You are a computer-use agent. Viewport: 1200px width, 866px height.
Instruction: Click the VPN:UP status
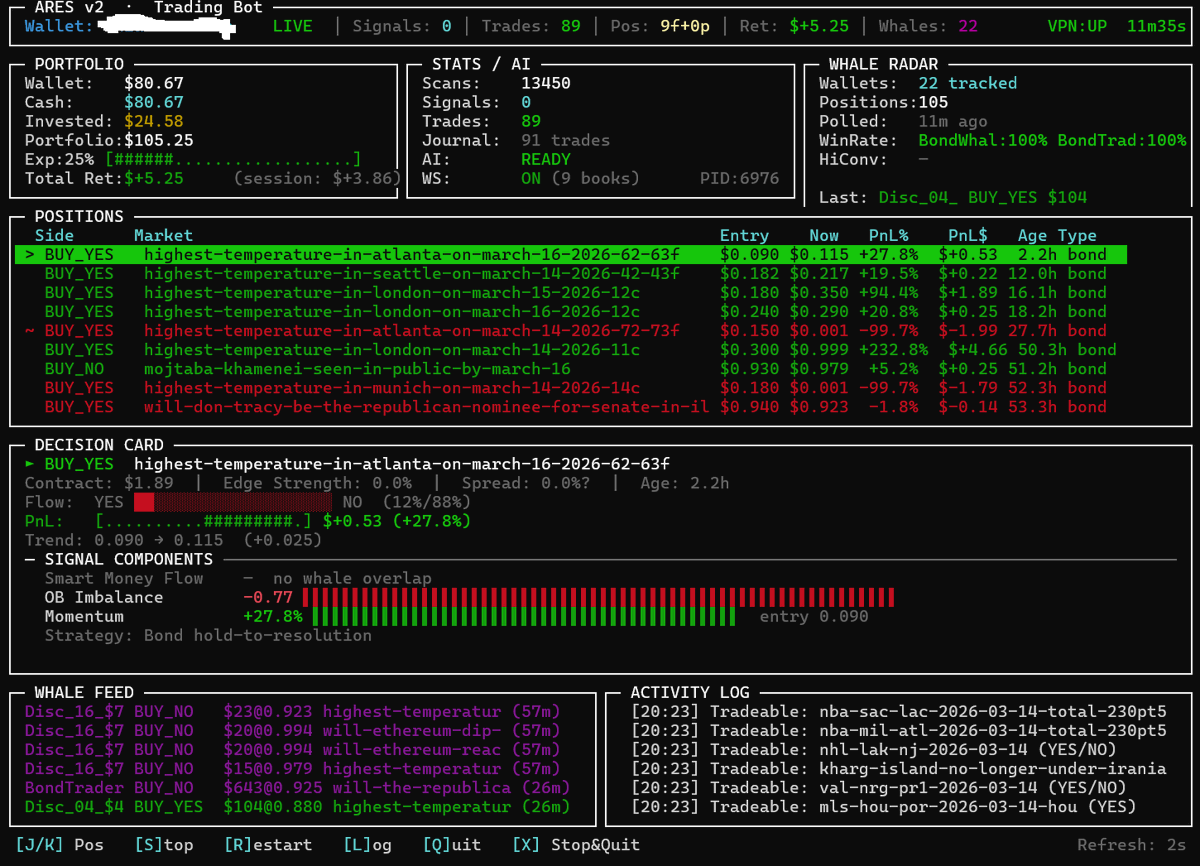1077,26
